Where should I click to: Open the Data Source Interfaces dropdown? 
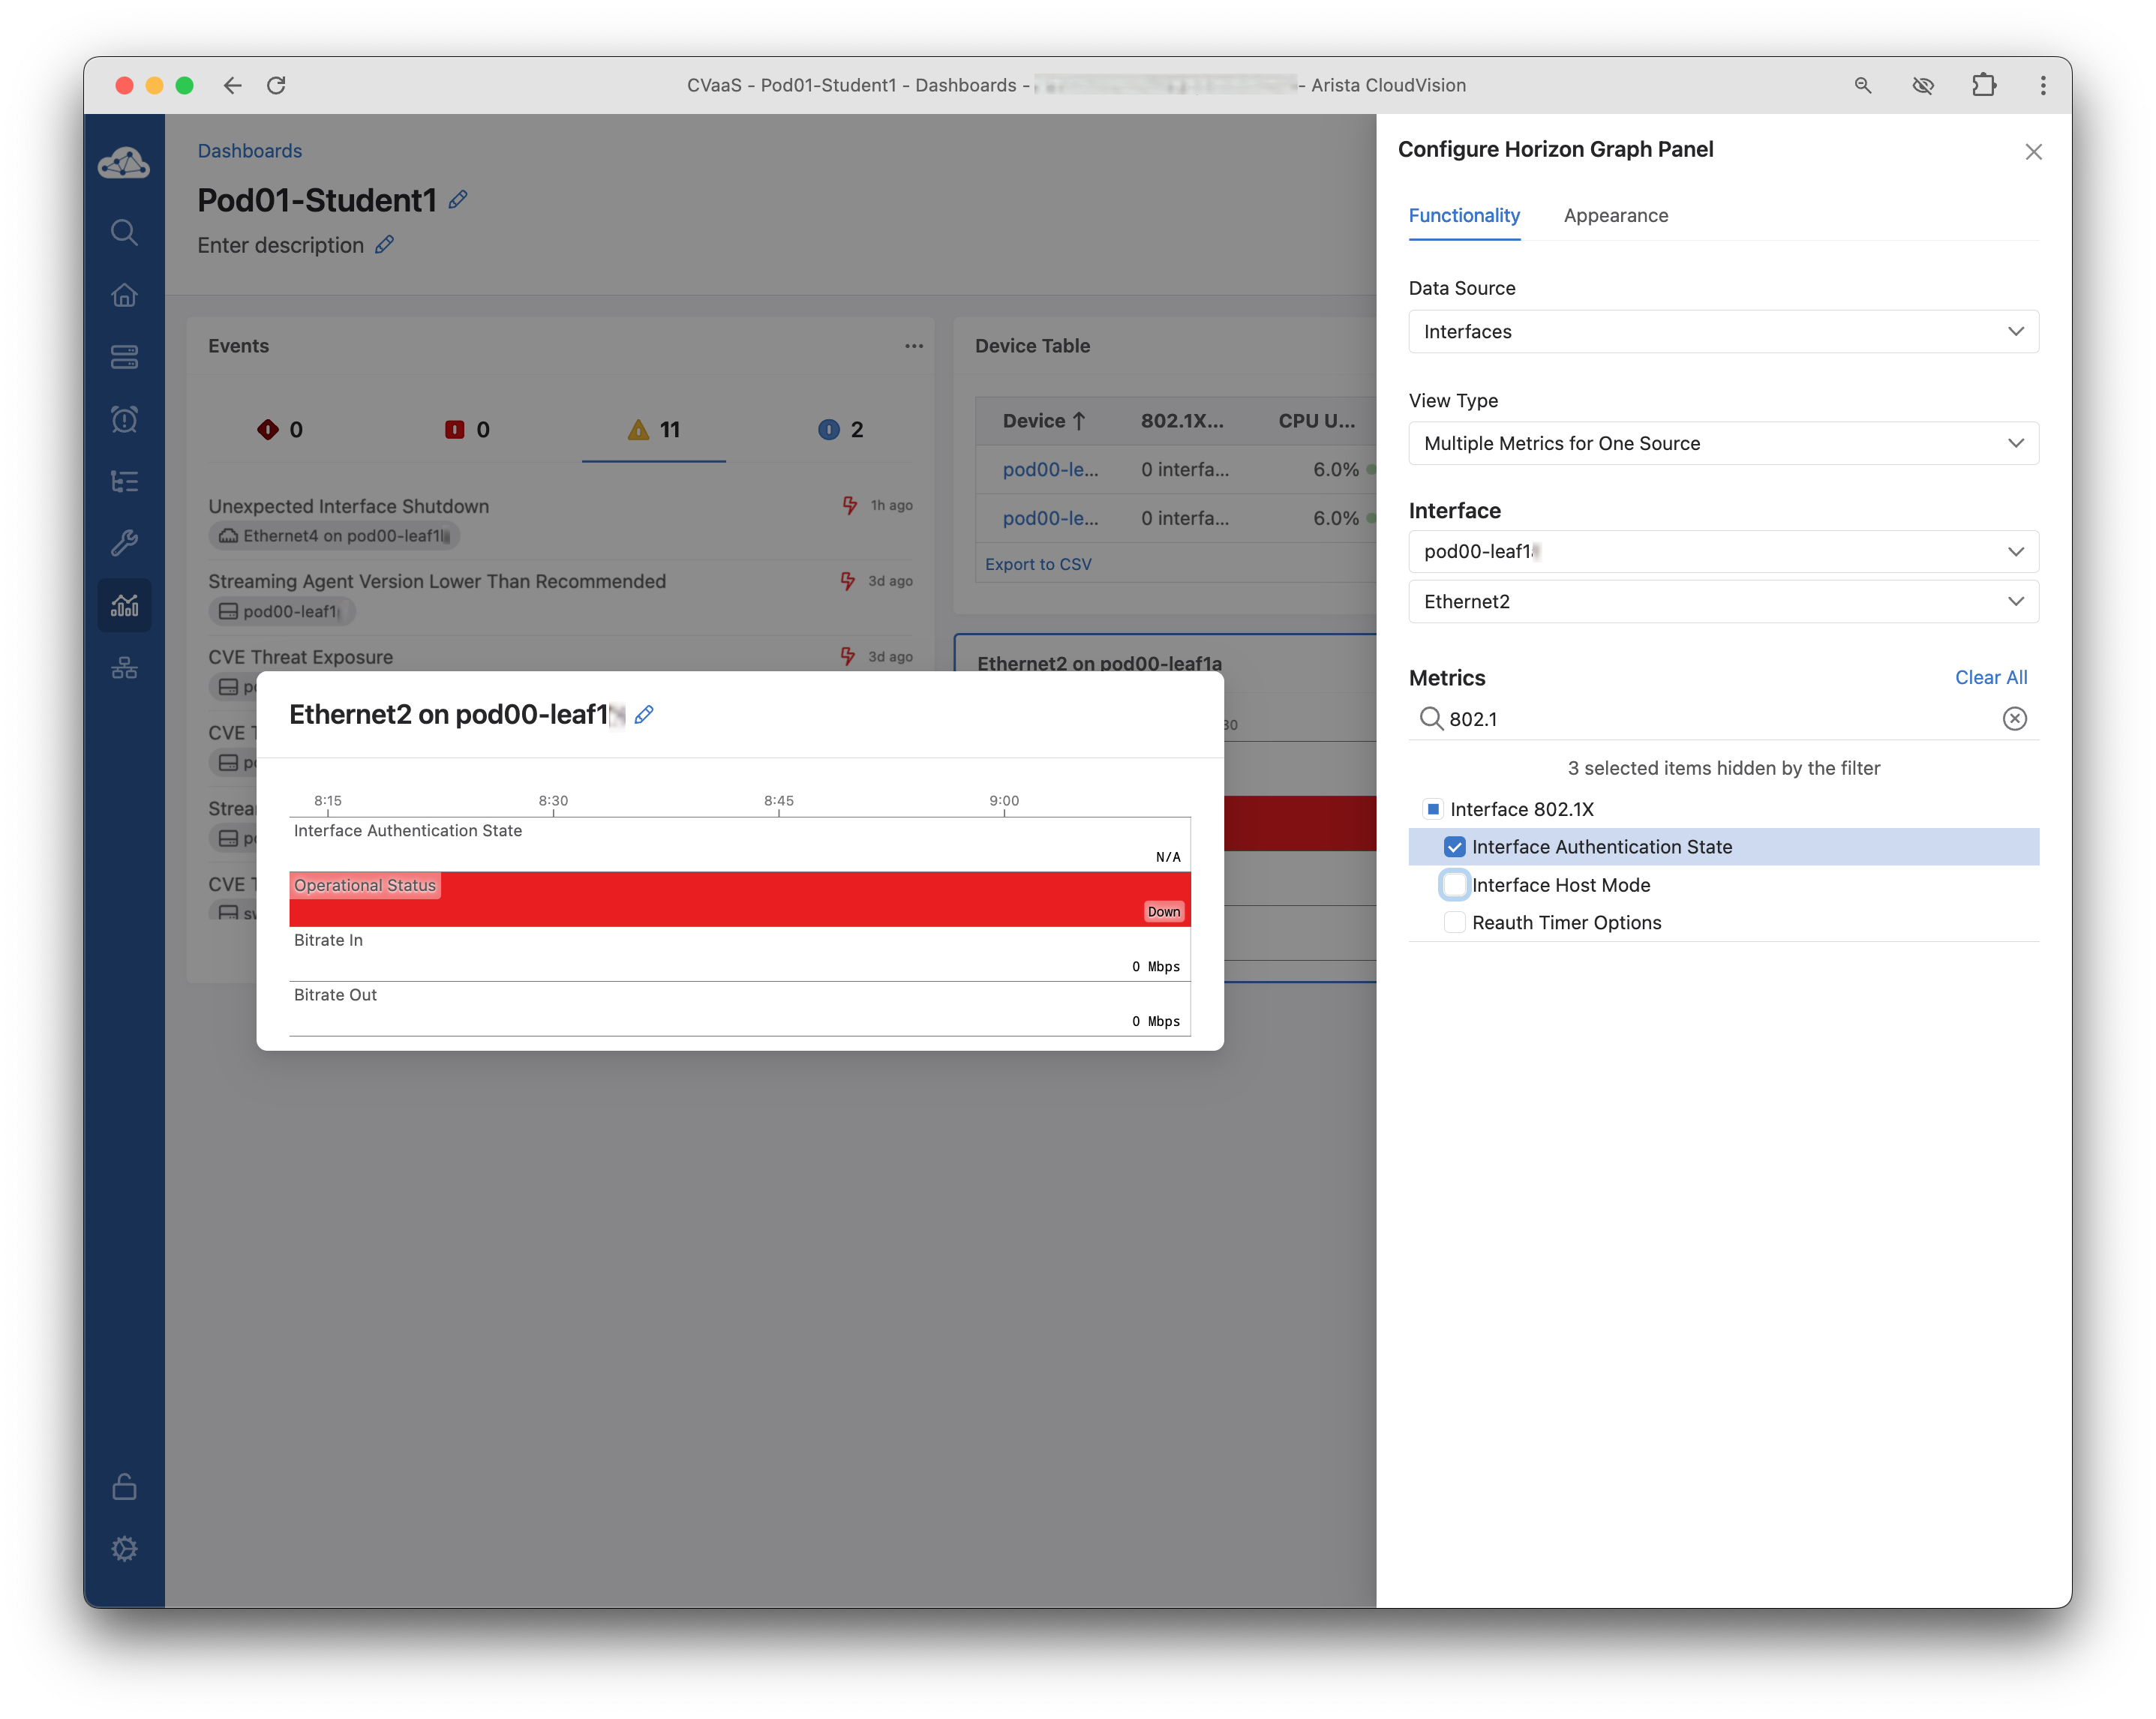click(1722, 331)
